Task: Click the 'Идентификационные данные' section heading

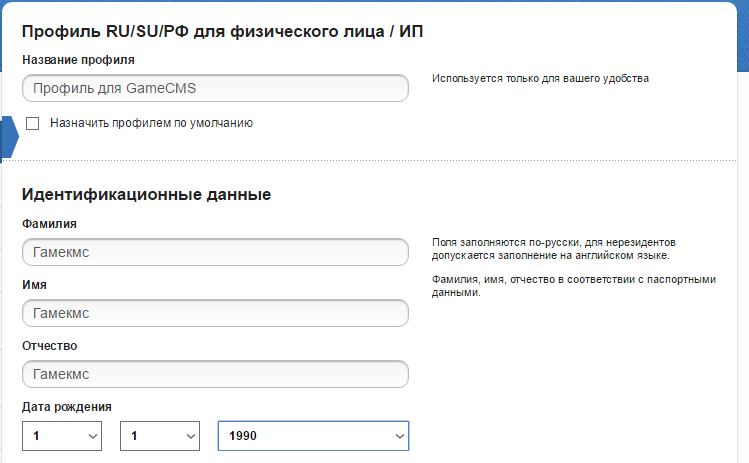Action: coord(146,194)
